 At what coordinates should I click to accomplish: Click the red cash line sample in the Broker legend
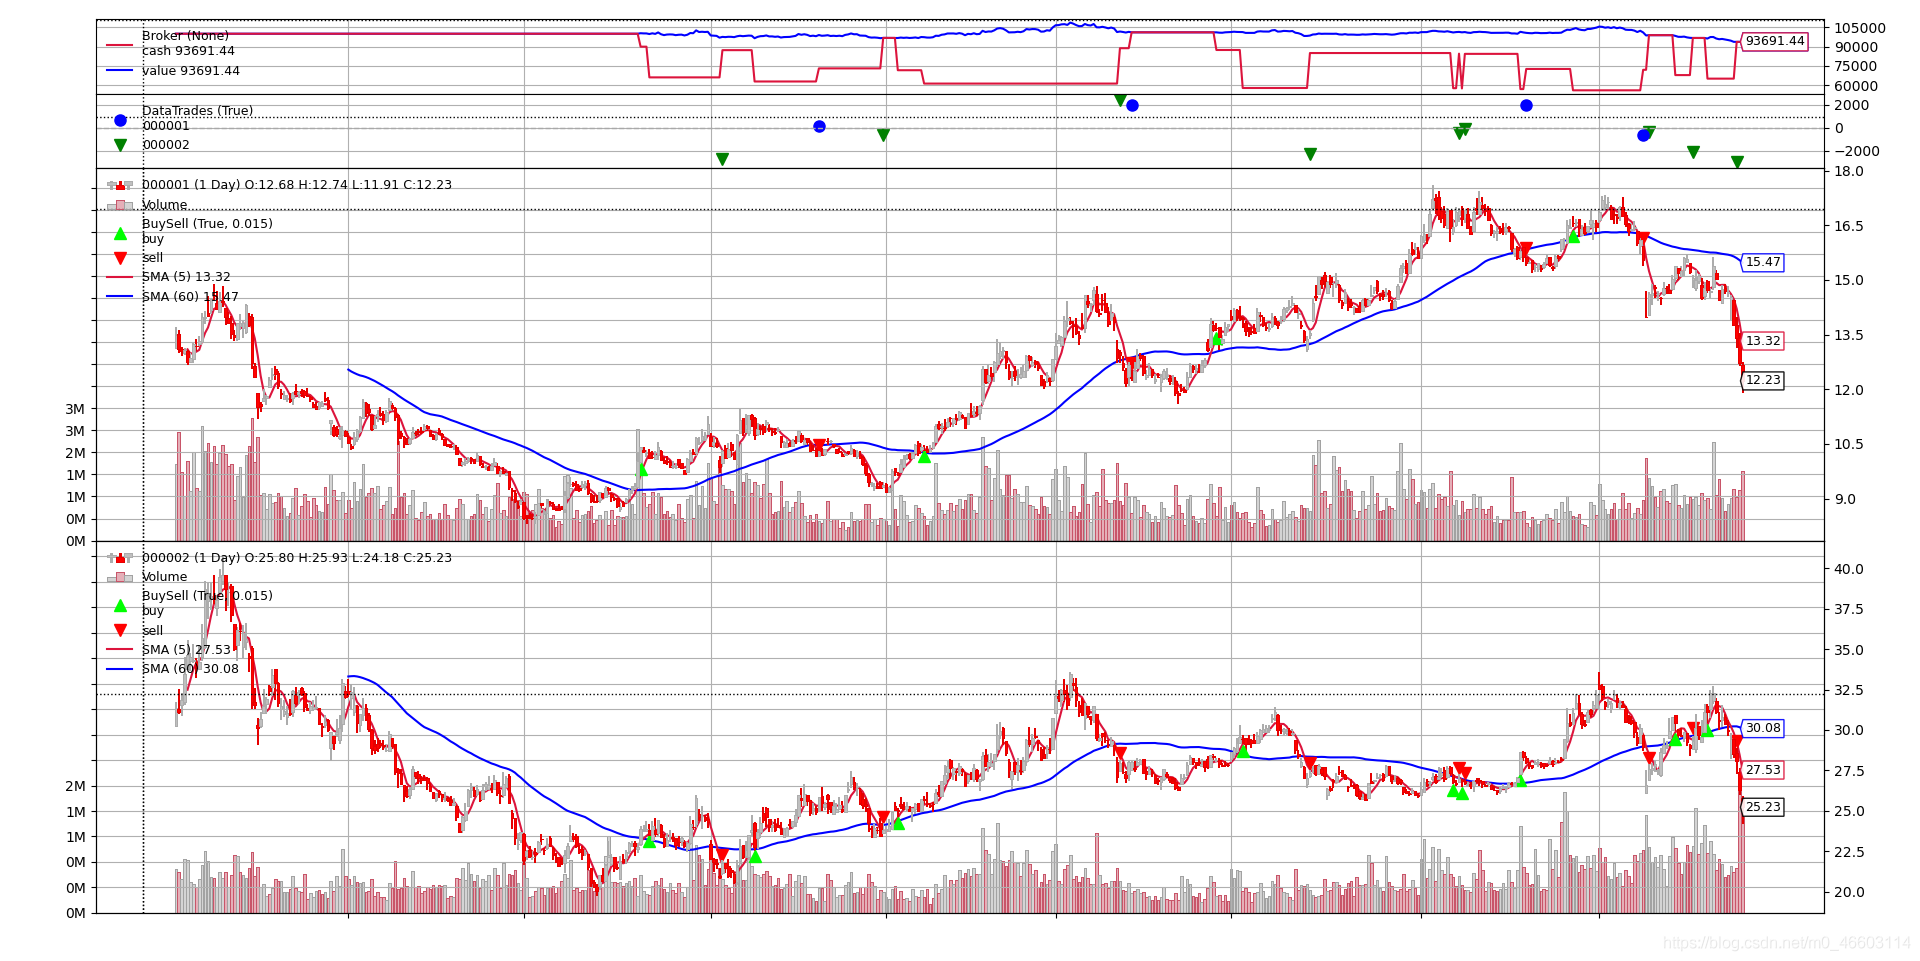[120, 45]
